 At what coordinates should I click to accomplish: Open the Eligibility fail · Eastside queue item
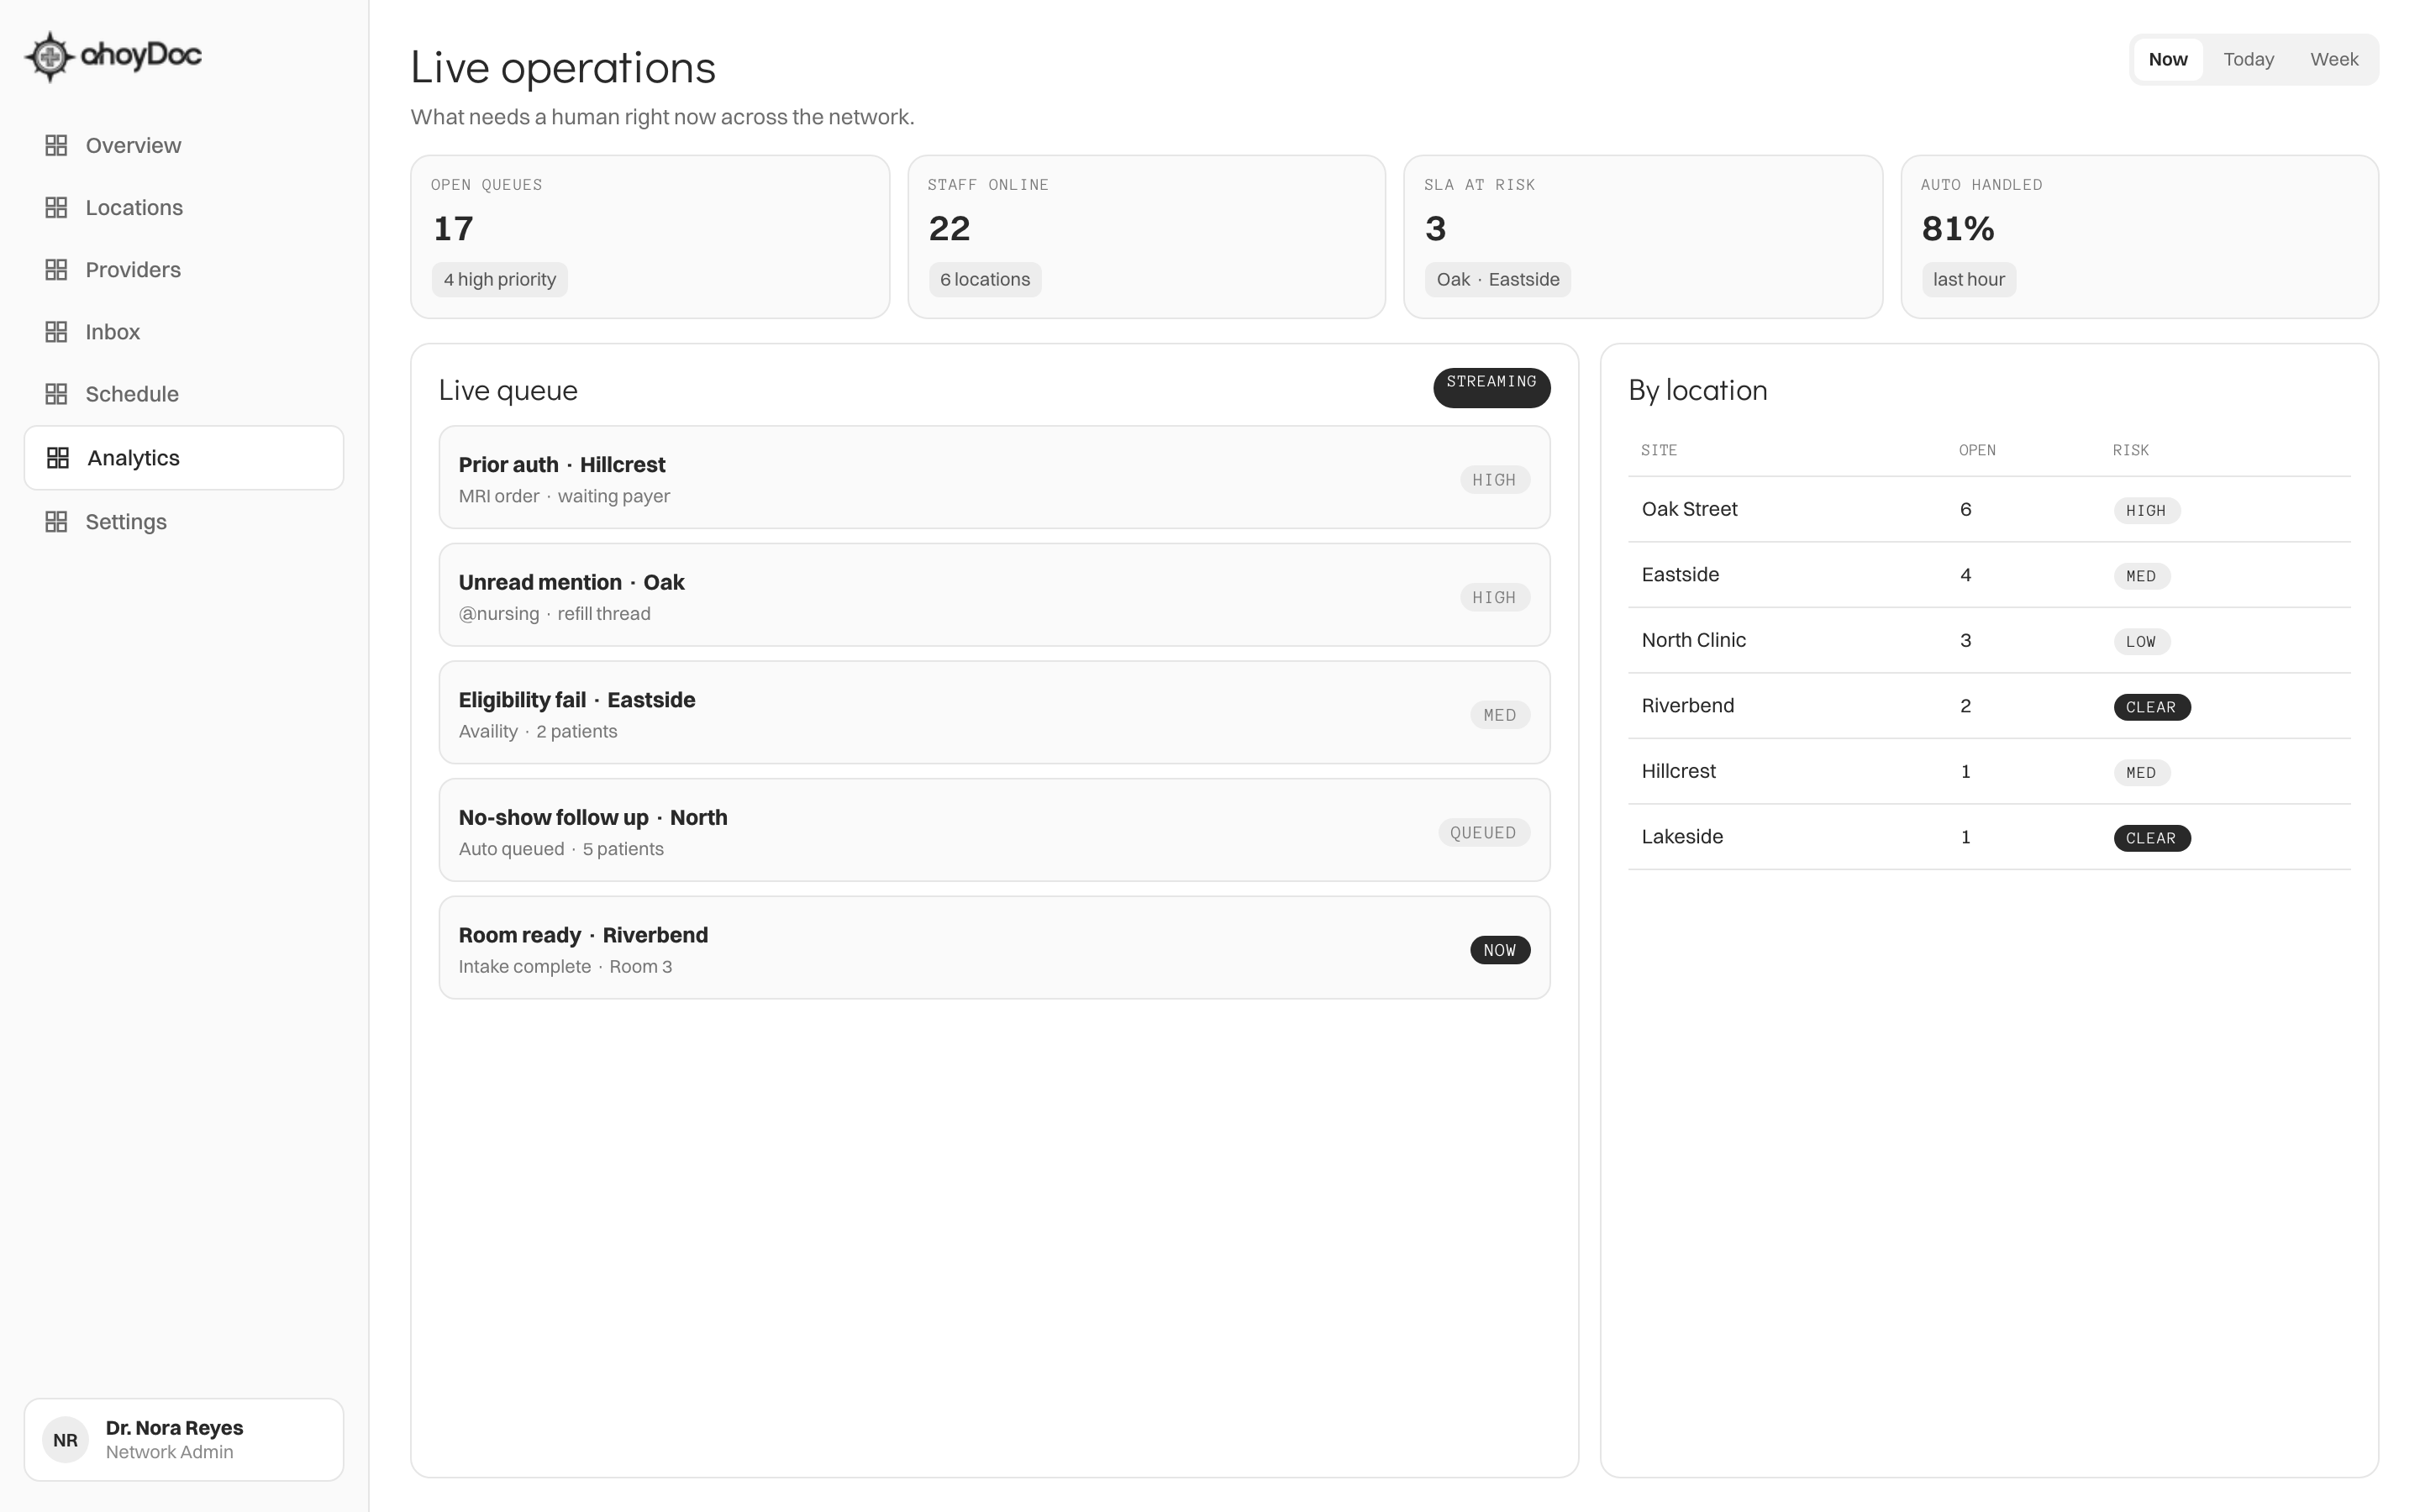coord(994,713)
